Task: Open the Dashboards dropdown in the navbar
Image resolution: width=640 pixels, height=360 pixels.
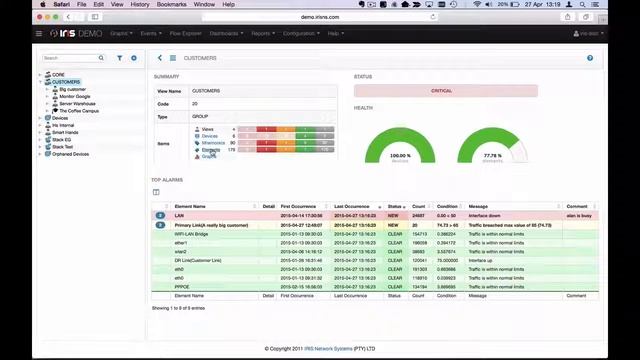Action: tap(227, 33)
